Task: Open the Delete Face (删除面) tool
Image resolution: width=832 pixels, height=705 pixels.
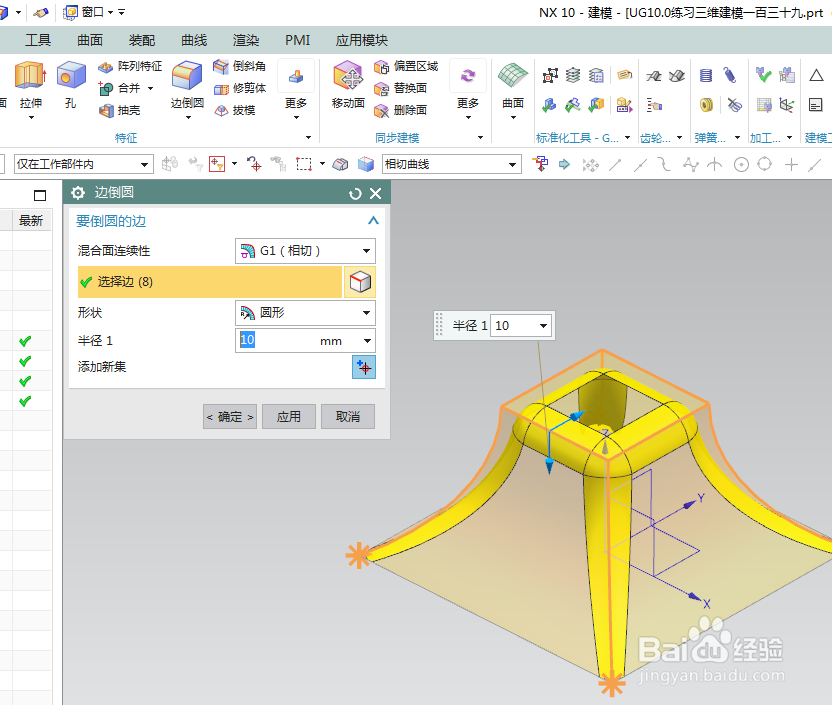Action: (399, 110)
